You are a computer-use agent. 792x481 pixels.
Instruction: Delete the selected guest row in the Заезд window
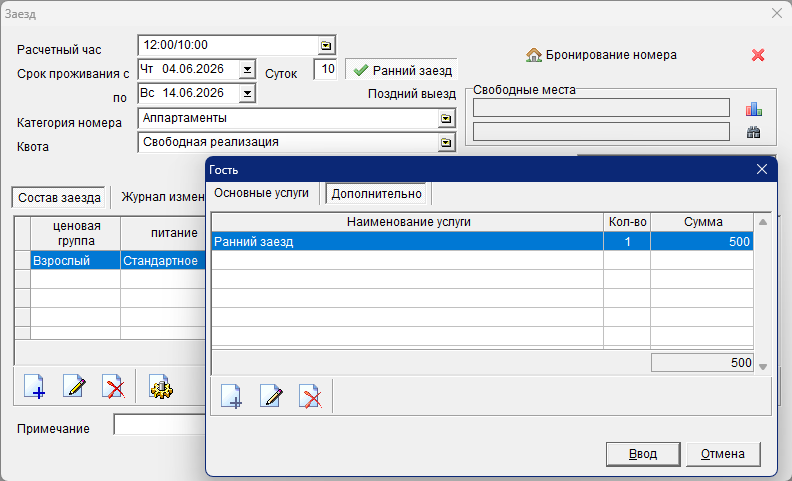click(x=113, y=387)
